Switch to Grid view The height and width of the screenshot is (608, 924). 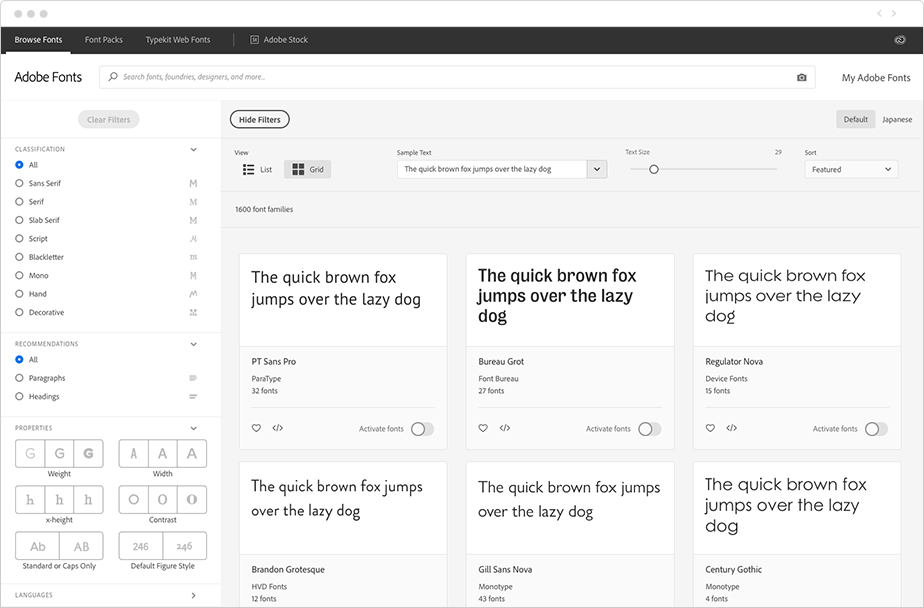(308, 170)
